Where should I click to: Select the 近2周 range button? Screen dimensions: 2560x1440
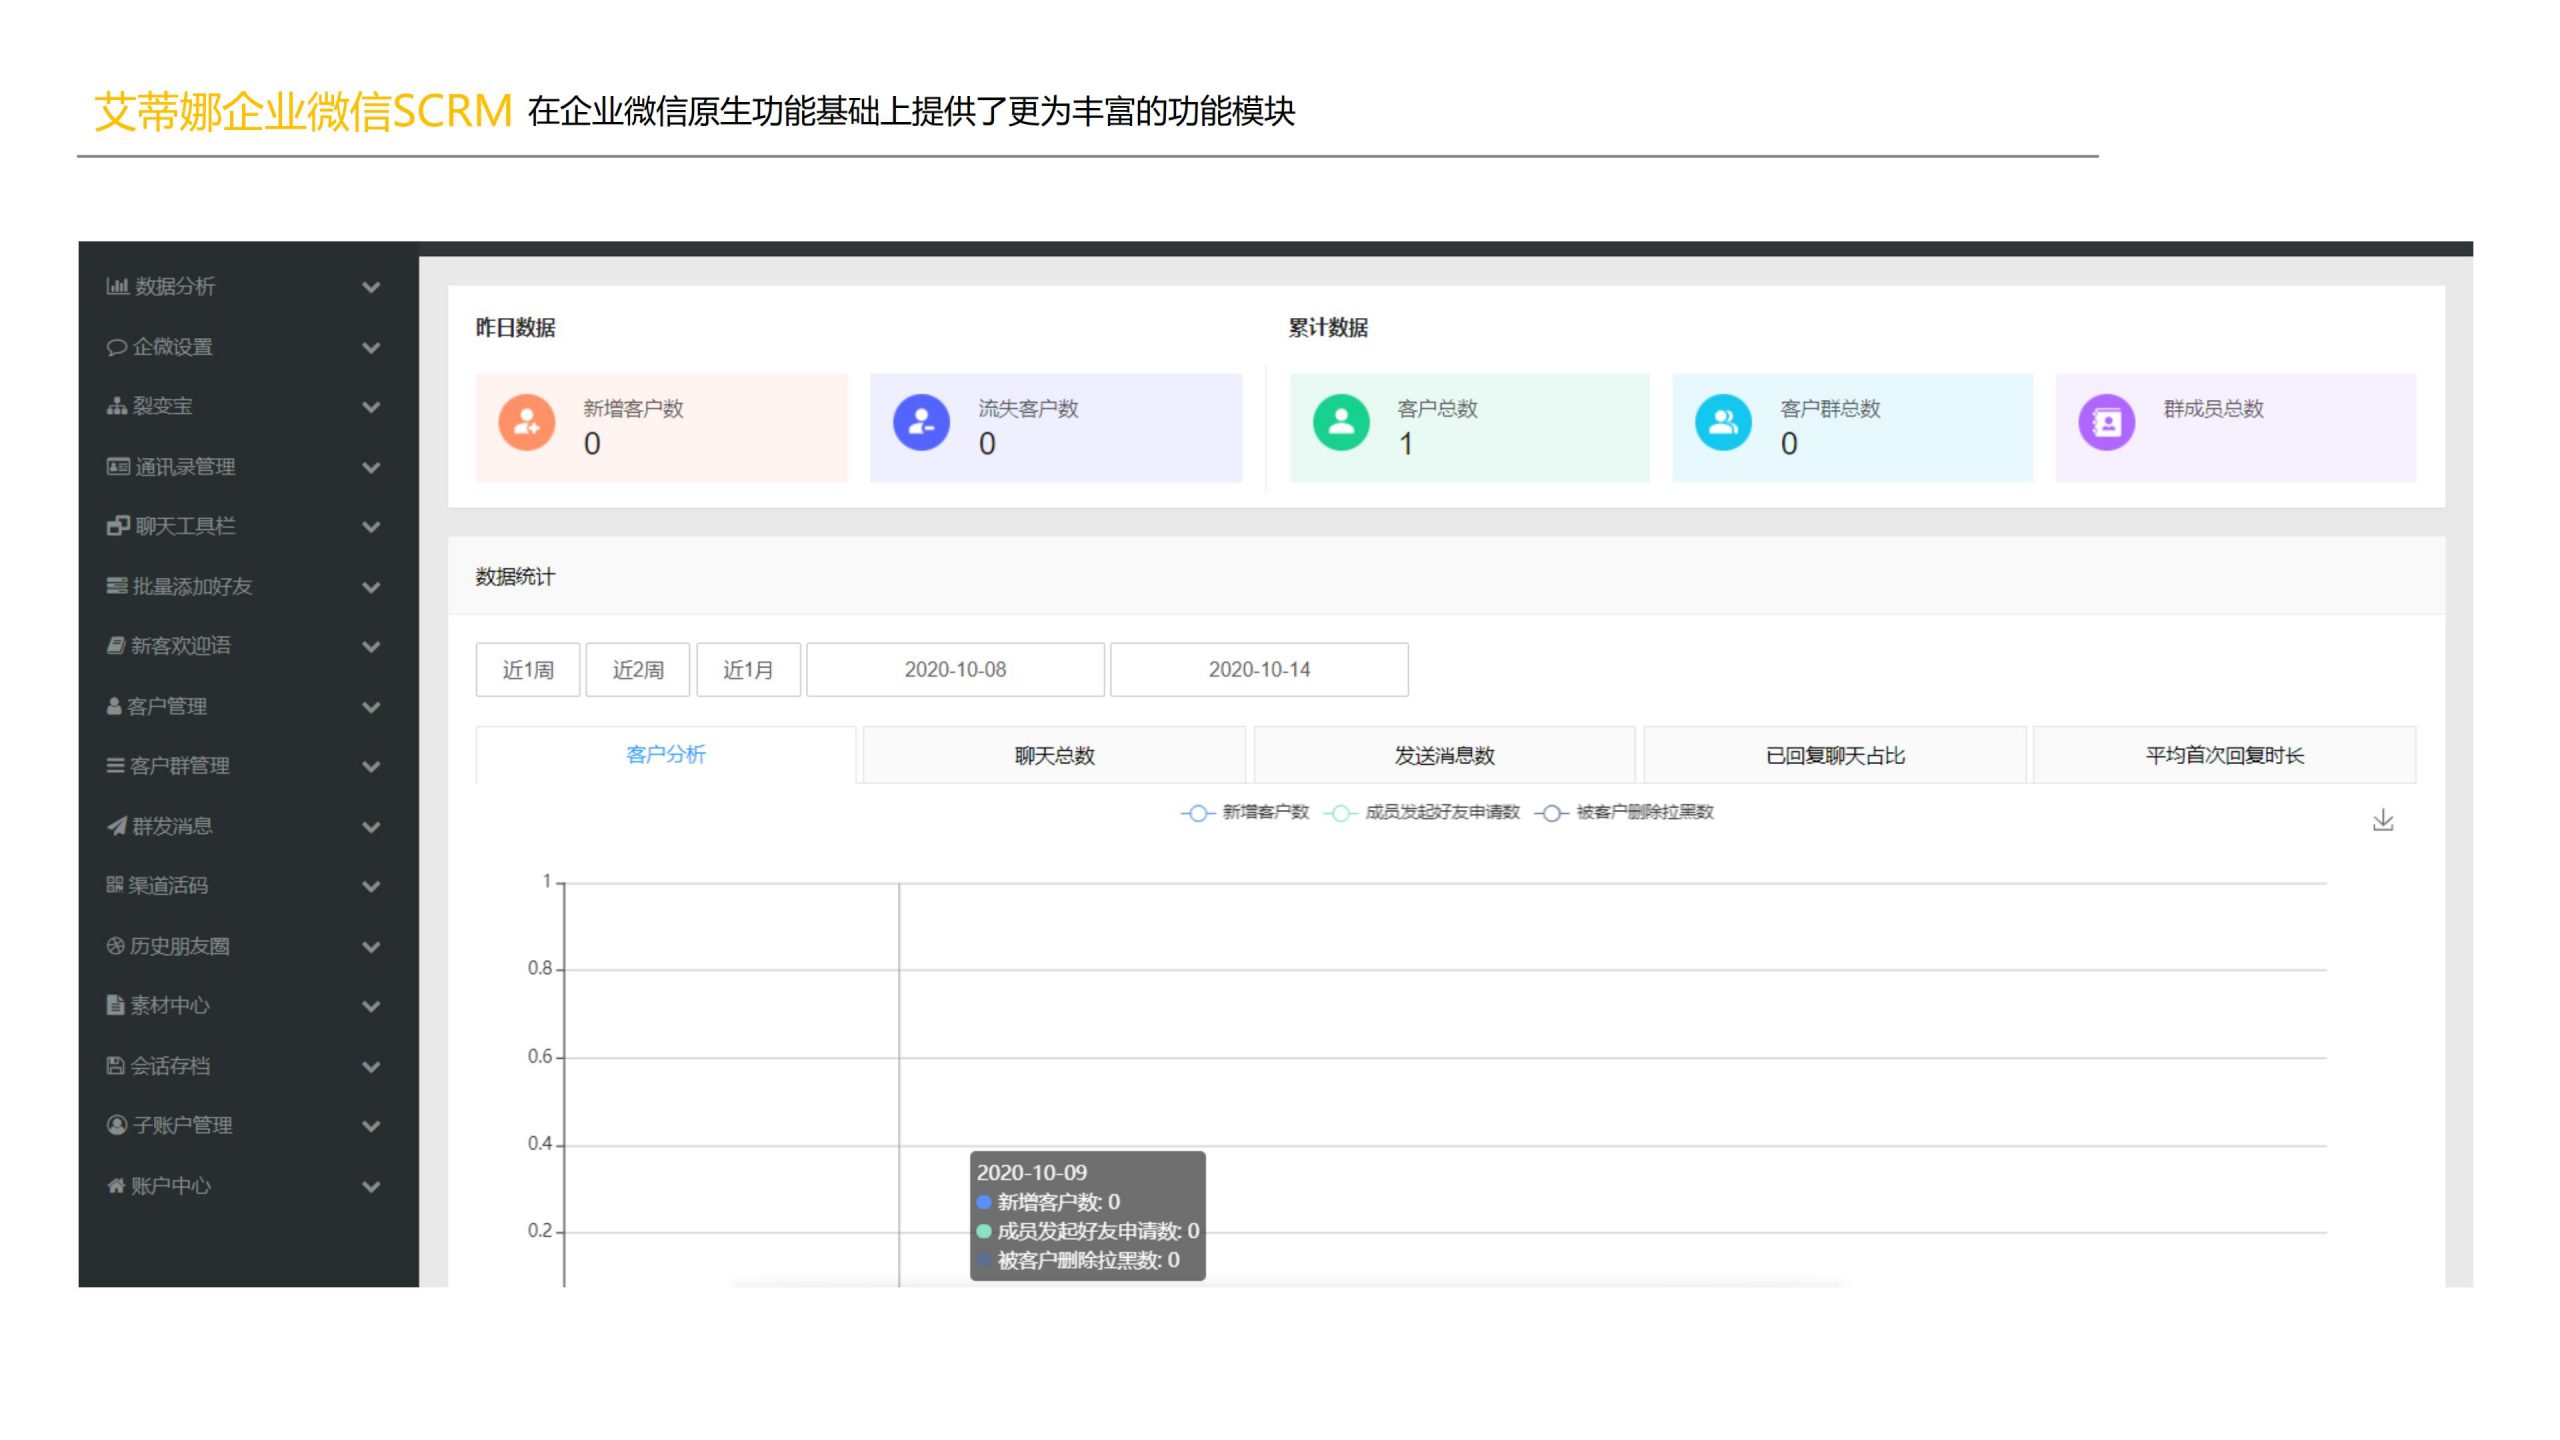[638, 670]
